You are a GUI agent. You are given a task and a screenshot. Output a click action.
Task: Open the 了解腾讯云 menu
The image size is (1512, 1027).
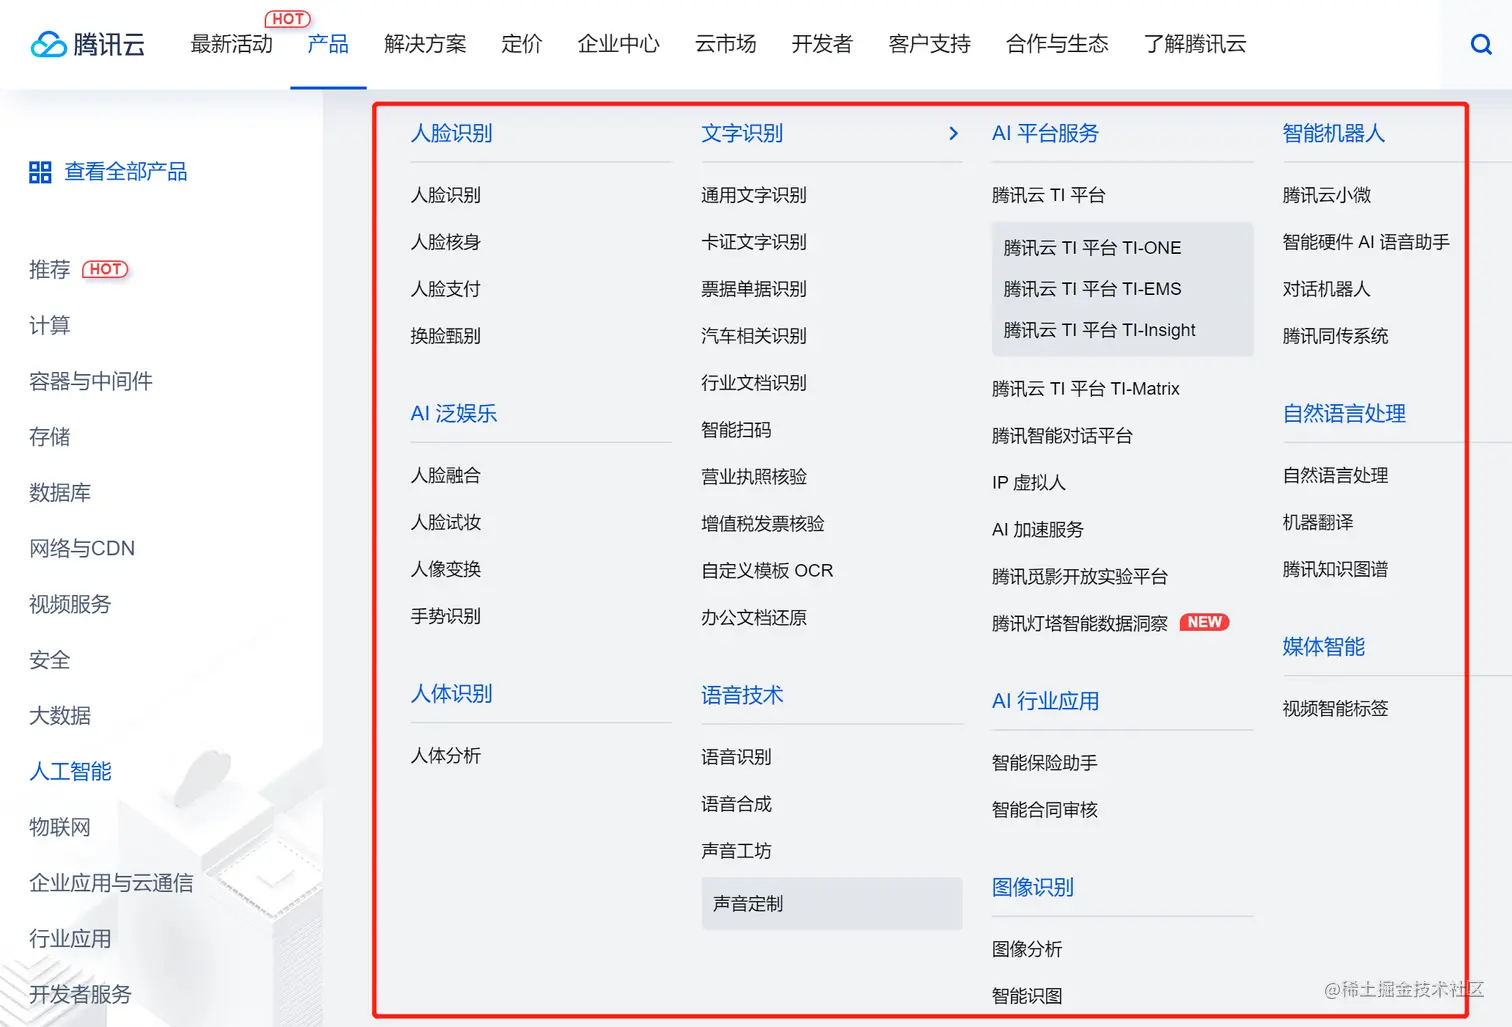pyautogui.click(x=1195, y=44)
